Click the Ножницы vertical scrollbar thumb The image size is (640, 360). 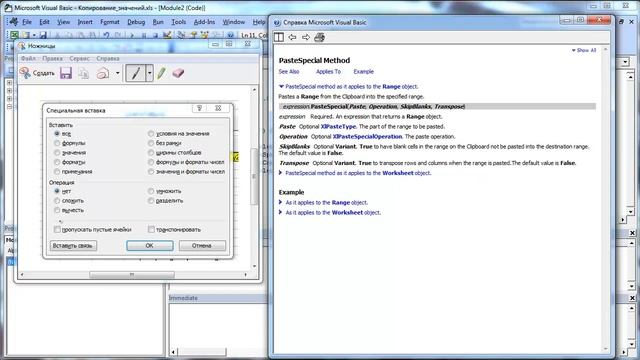click(254, 176)
